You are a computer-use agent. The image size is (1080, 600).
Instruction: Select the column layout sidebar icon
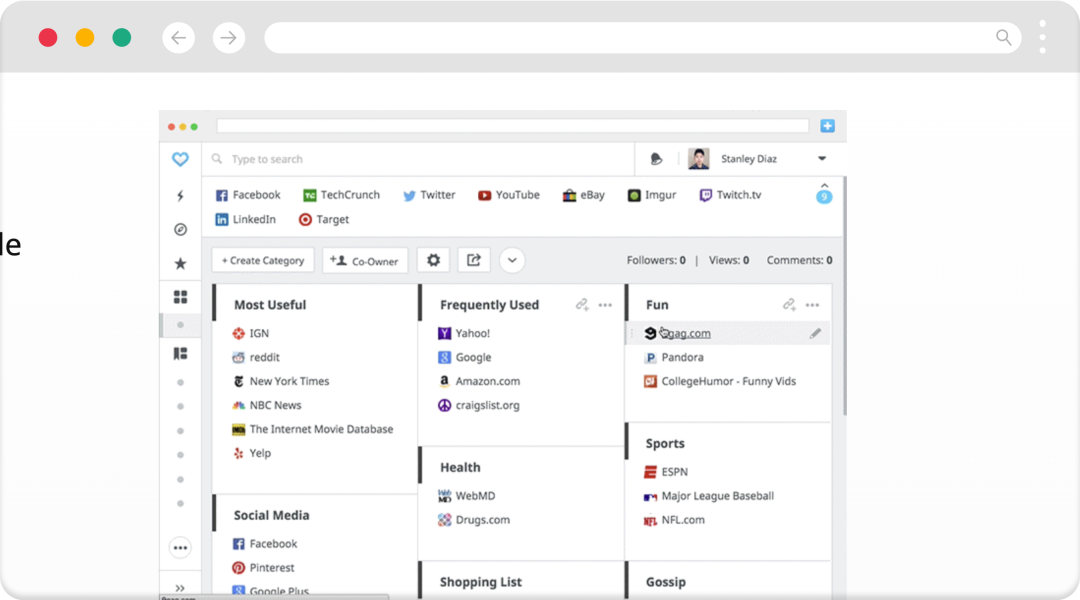coord(180,353)
